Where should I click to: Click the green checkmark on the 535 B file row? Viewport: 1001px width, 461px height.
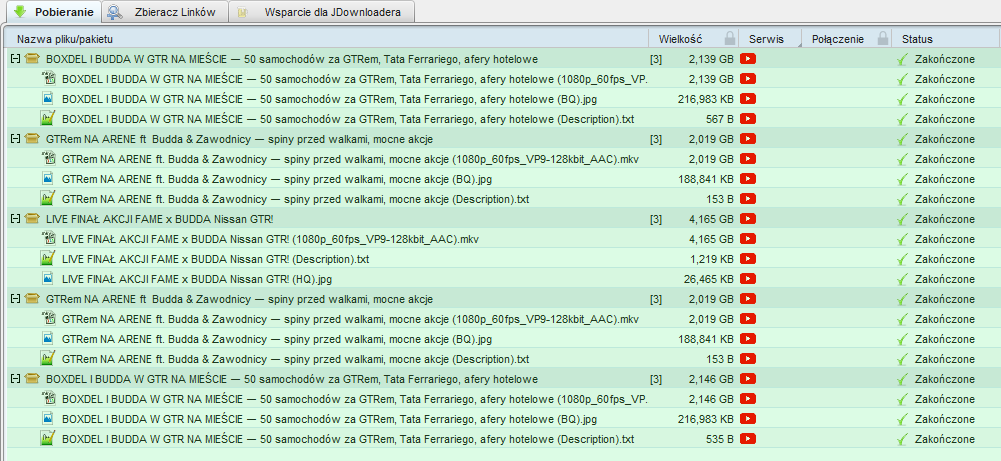point(903,439)
